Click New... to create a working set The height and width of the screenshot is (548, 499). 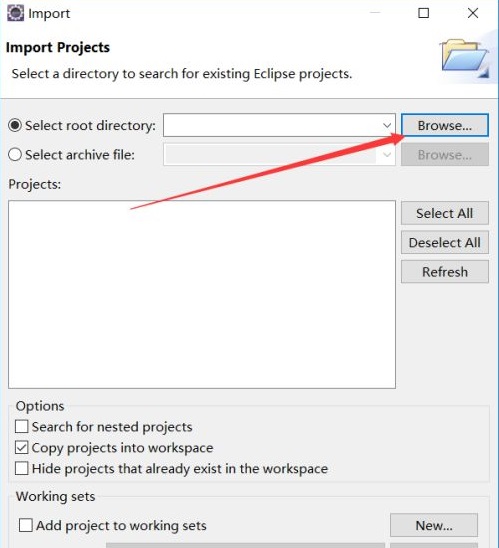pos(434,525)
